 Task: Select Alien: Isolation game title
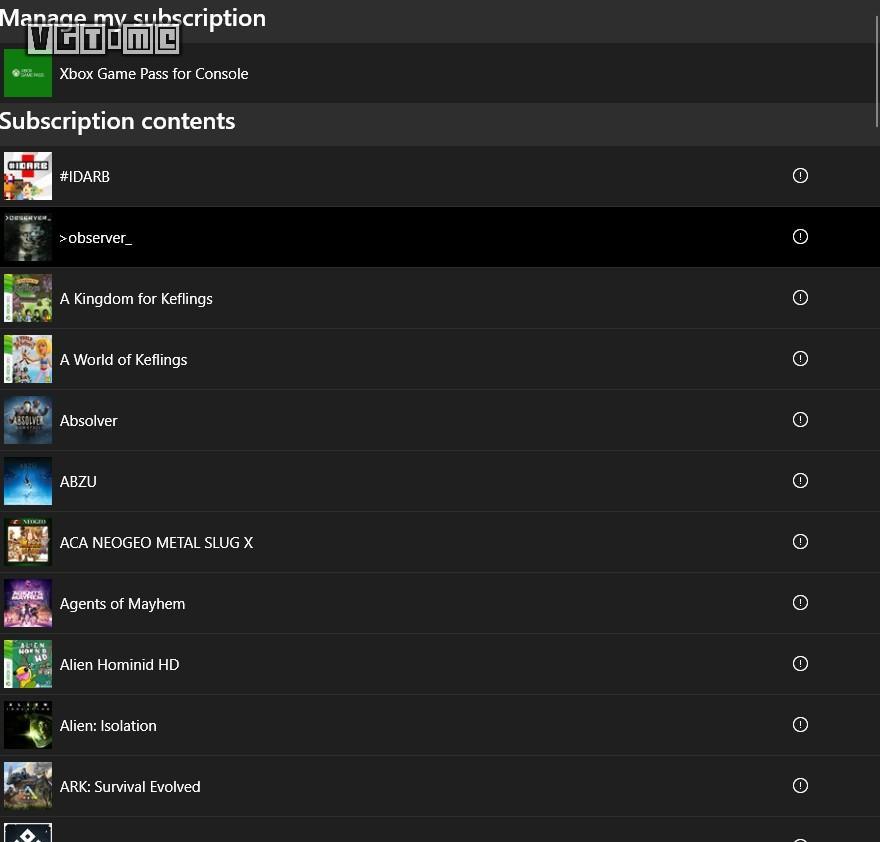108,726
